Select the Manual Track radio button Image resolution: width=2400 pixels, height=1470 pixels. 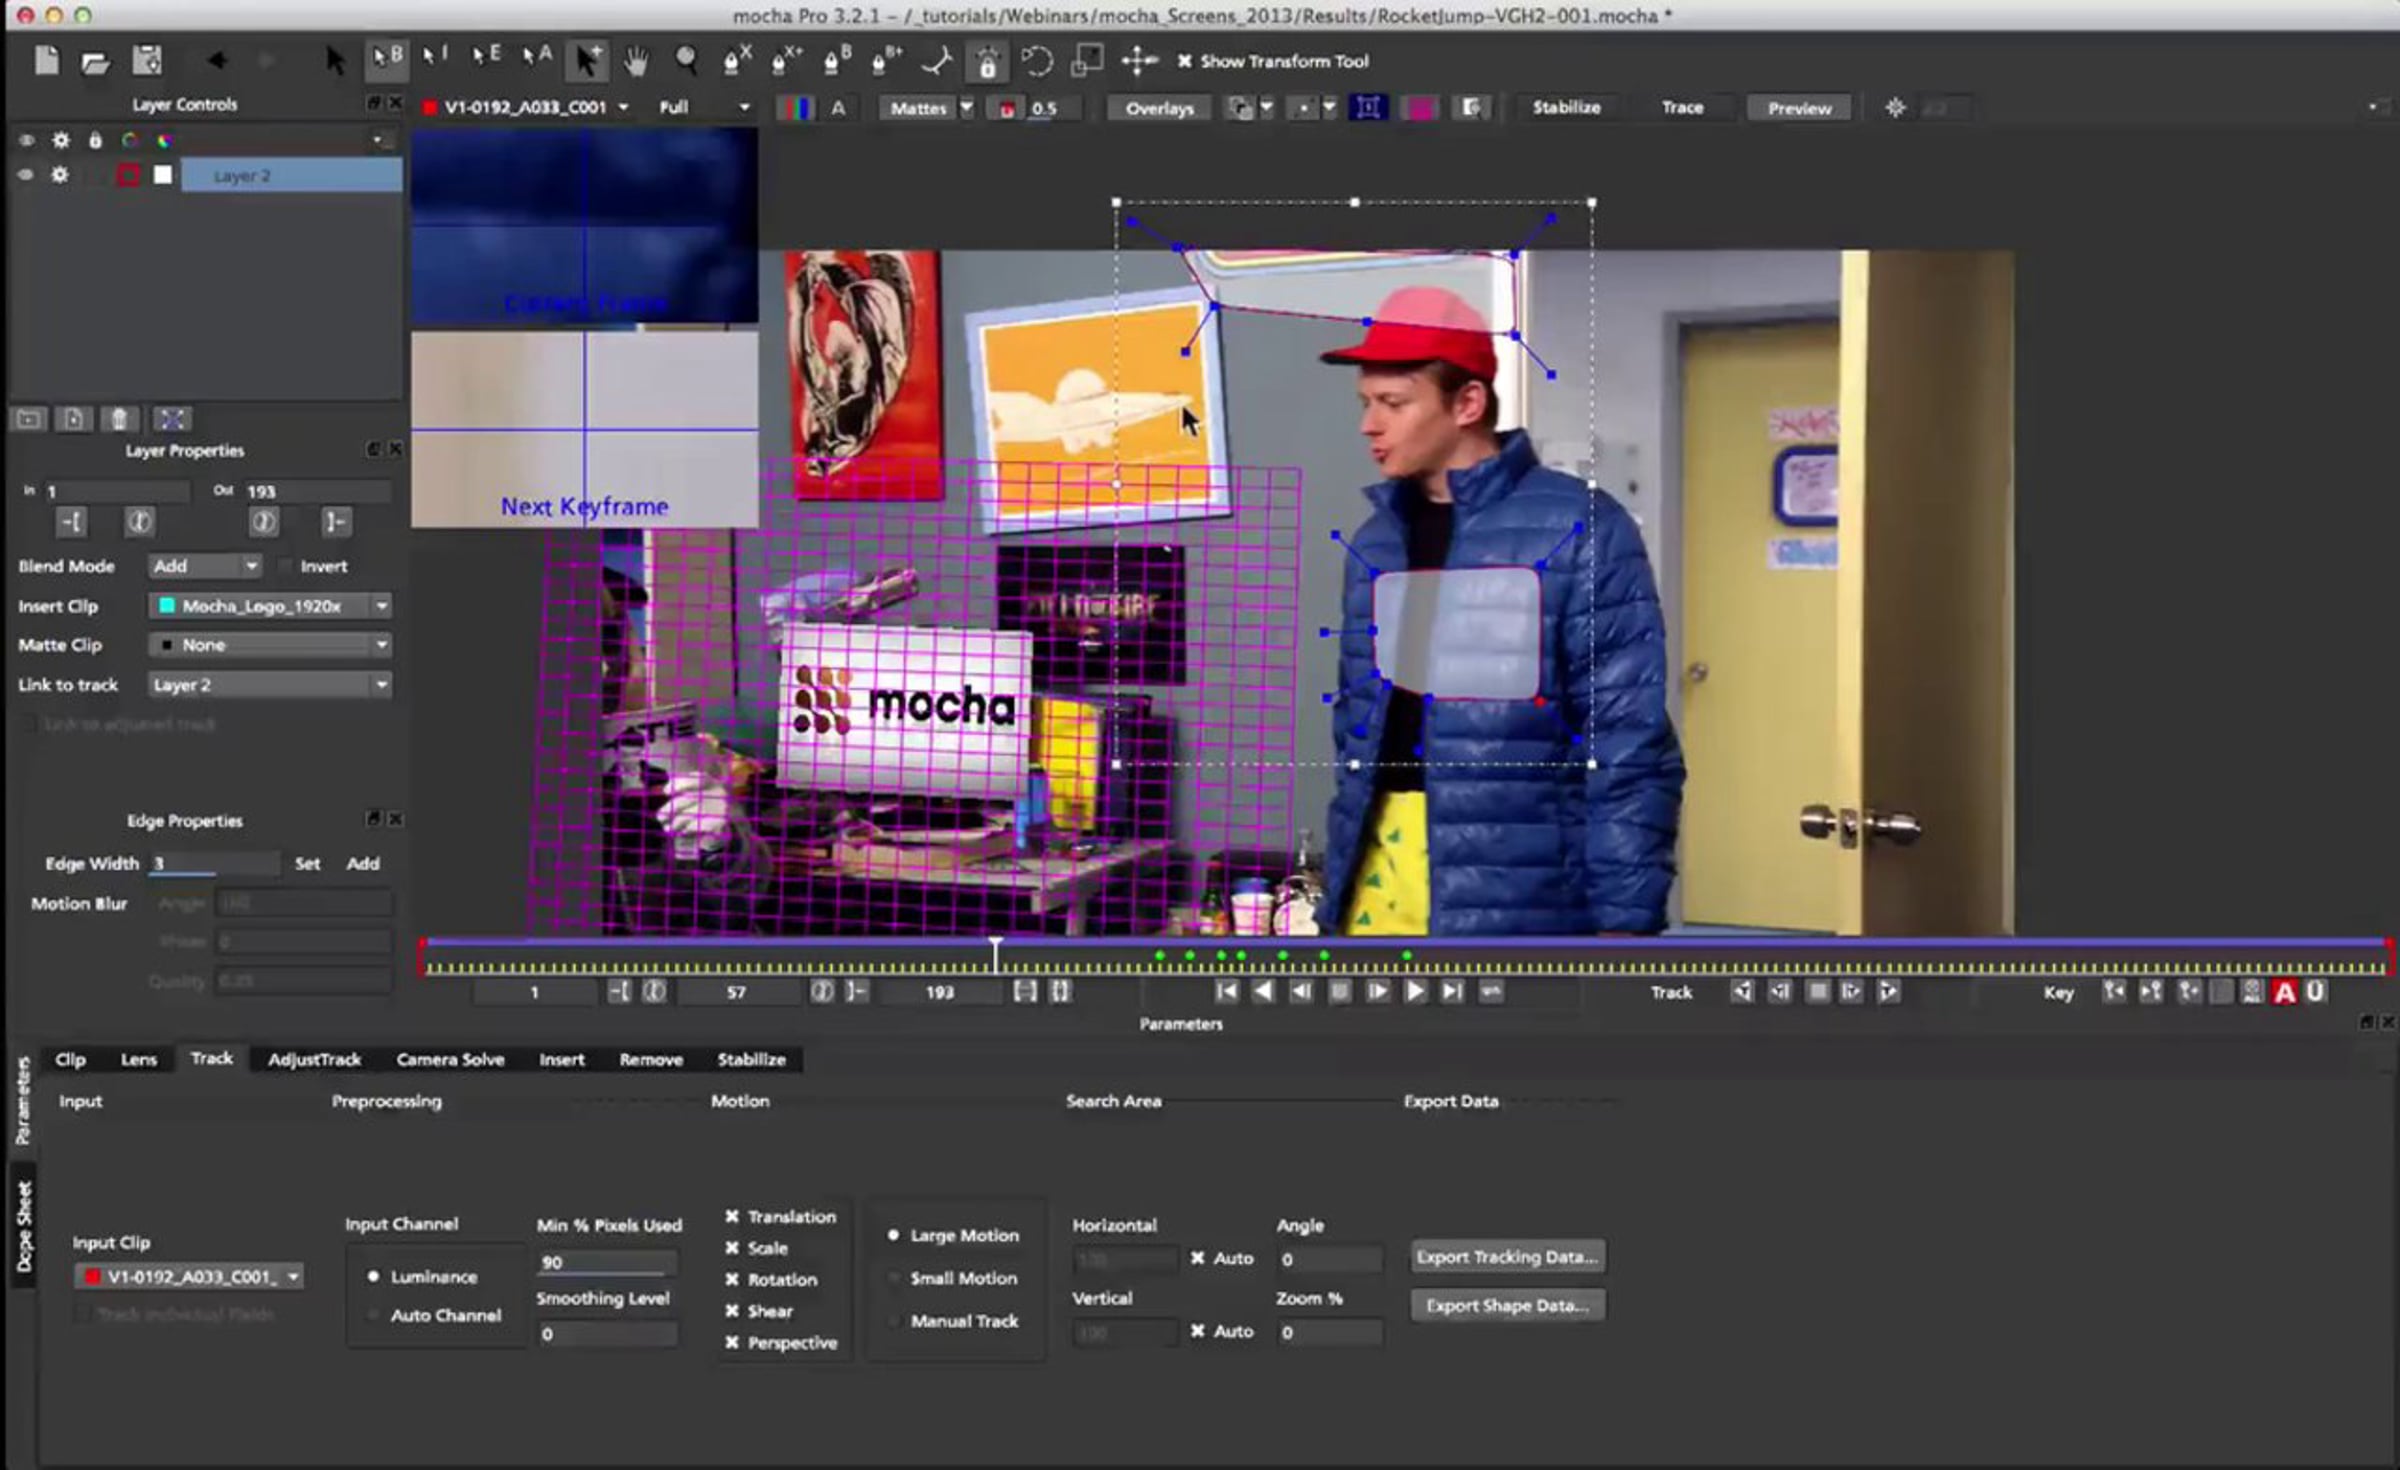pos(893,1322)
